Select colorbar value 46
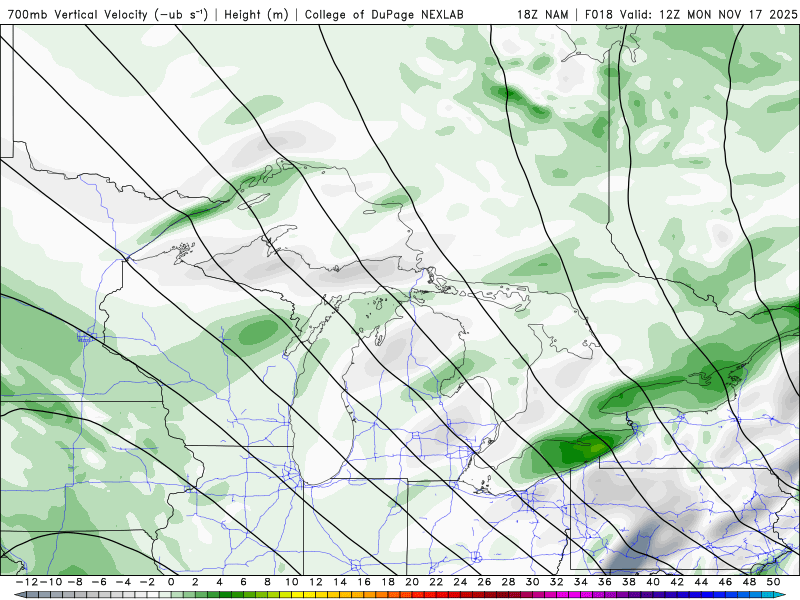 click(x=725, y=582)
